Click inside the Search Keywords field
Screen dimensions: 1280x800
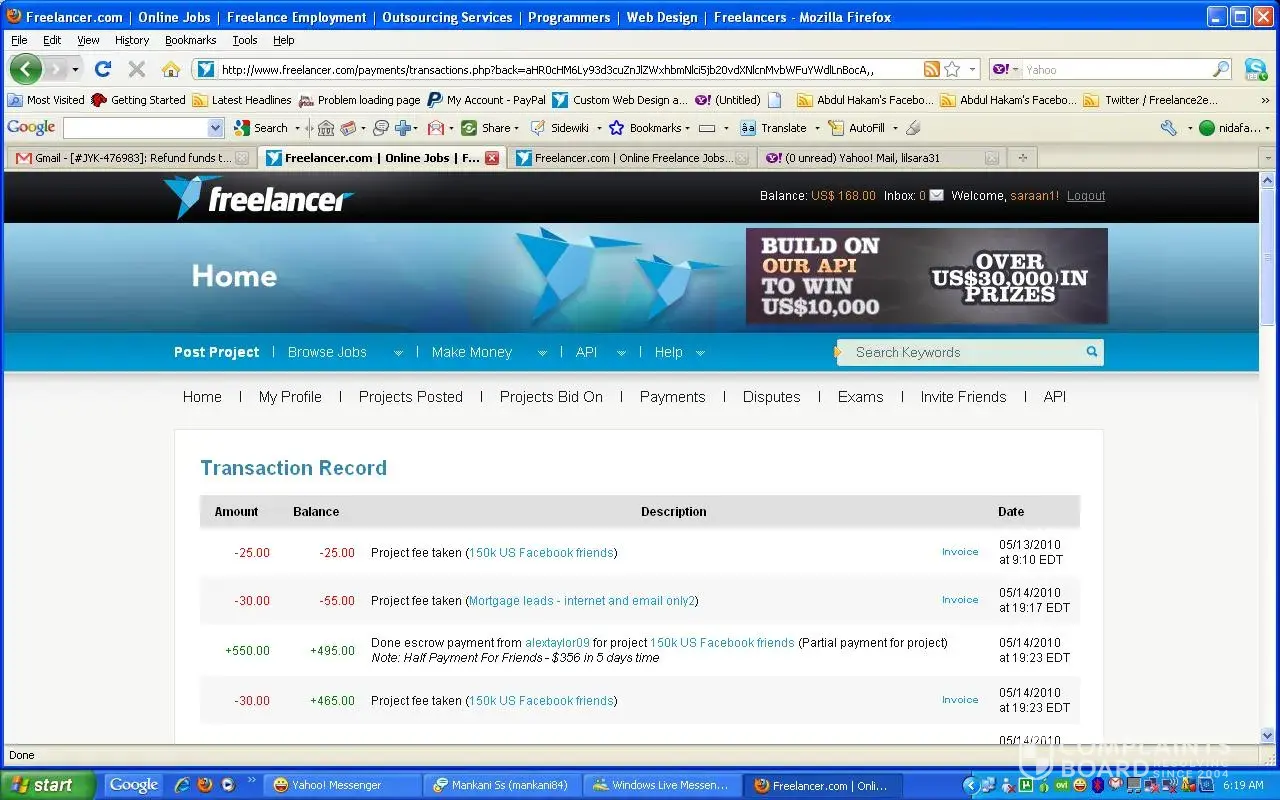tap(960, 352)
